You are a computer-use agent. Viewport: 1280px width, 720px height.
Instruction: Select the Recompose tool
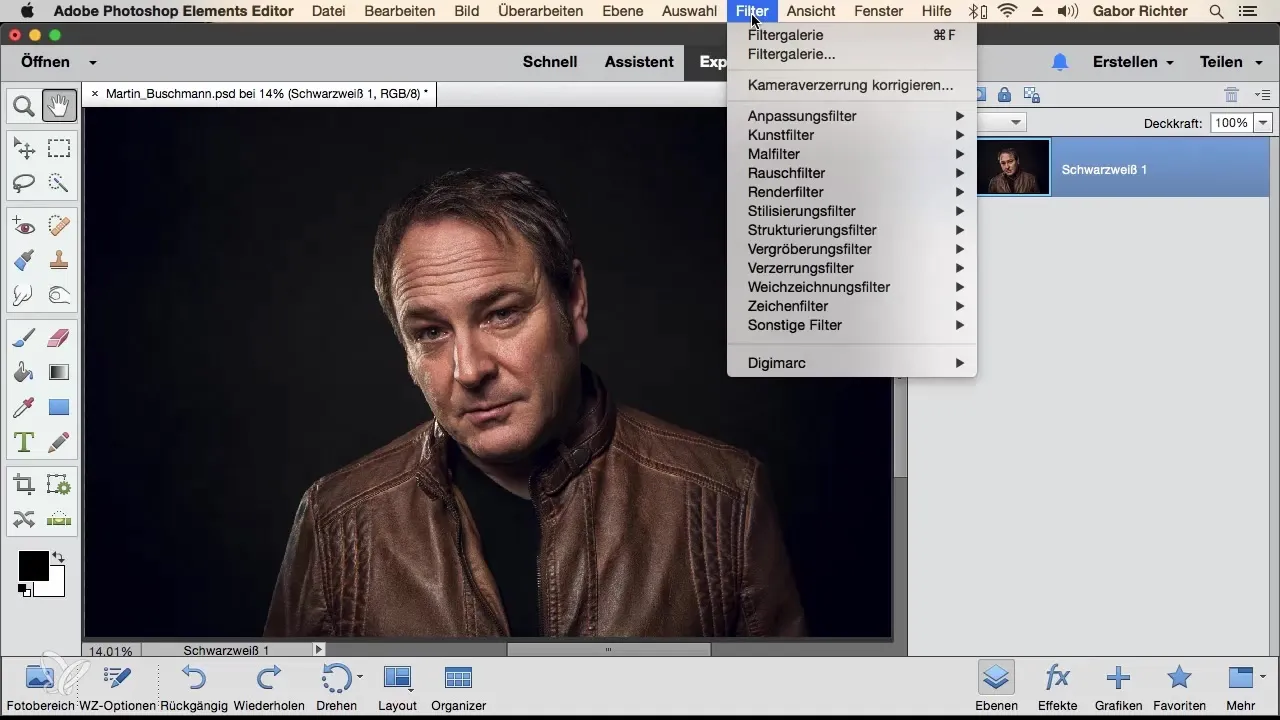pos(59,485)
